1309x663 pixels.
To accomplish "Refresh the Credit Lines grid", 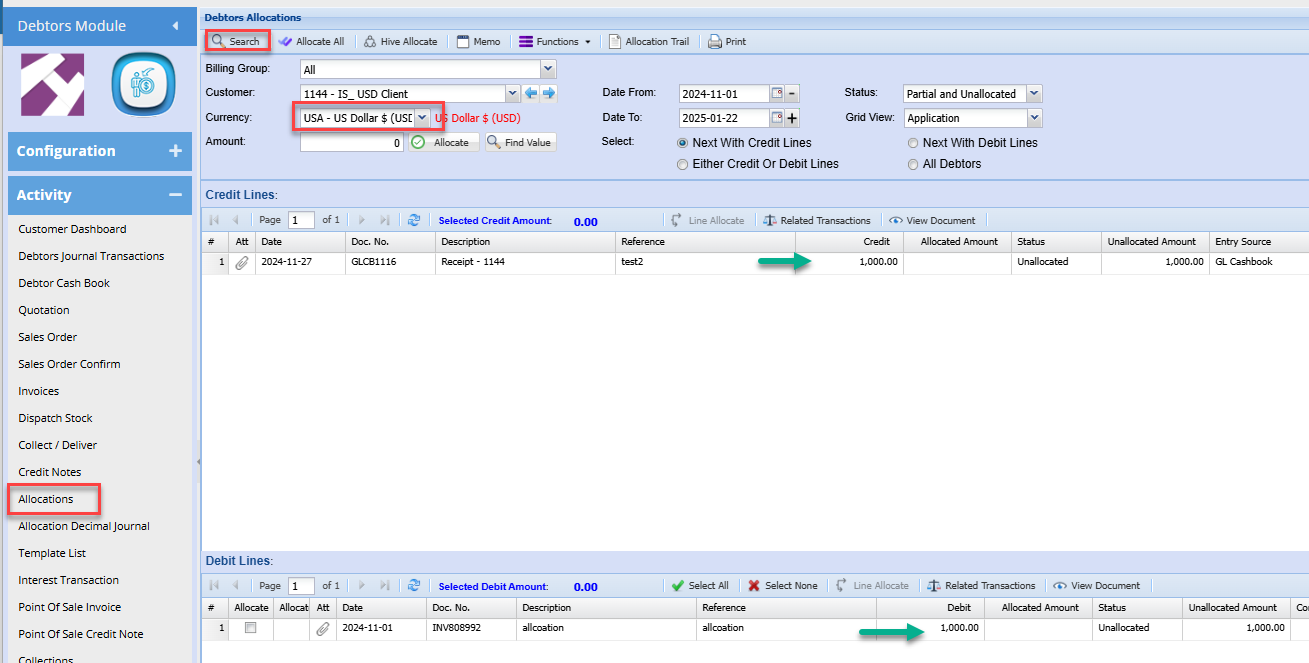I will point(413,220).
